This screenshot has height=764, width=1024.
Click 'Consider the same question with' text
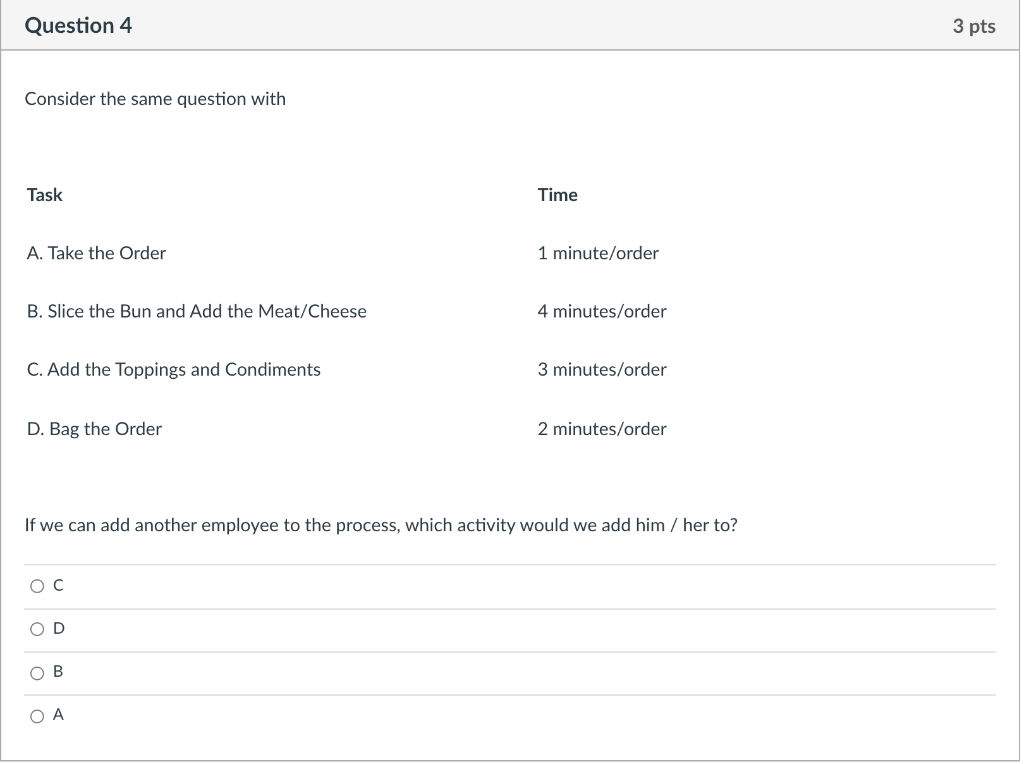click(155, 99)
